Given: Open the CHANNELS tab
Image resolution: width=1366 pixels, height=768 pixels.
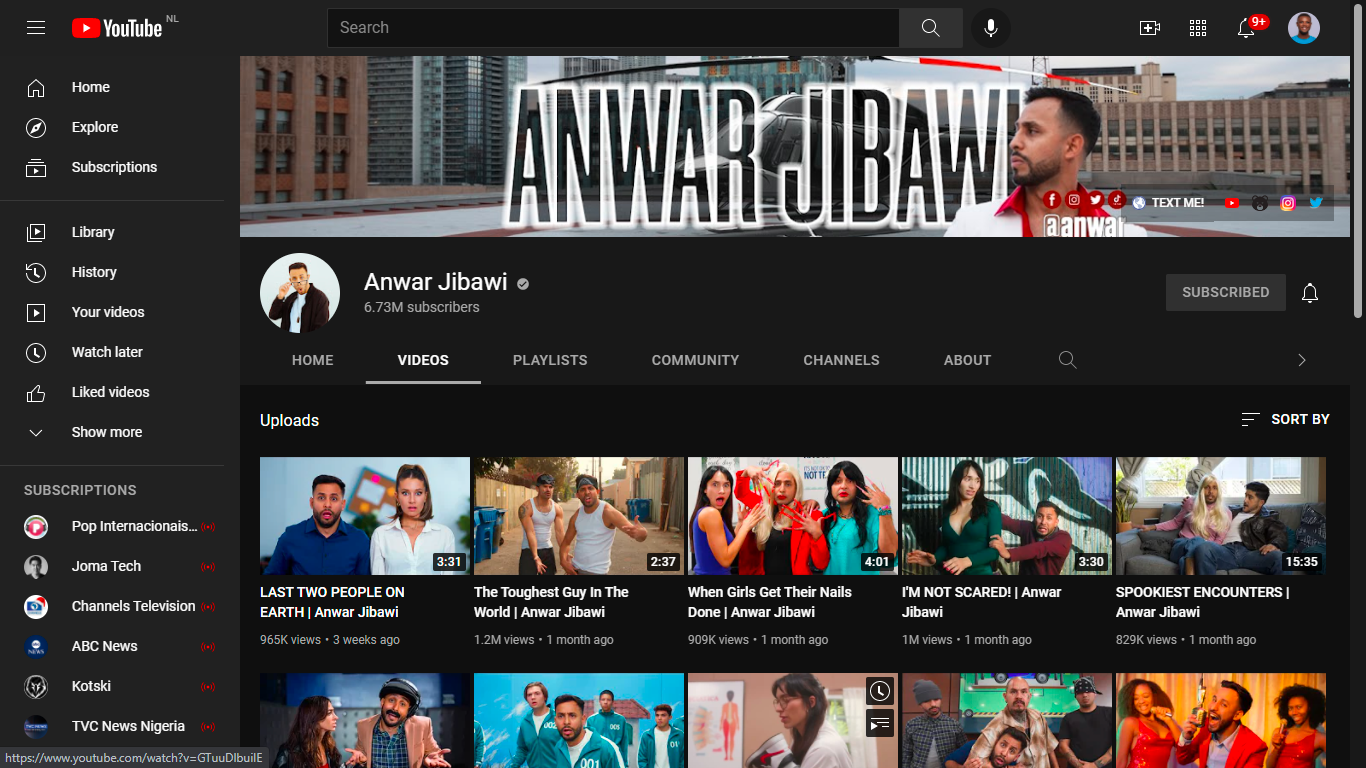Looking at the screenshot, I should (842, 360).
